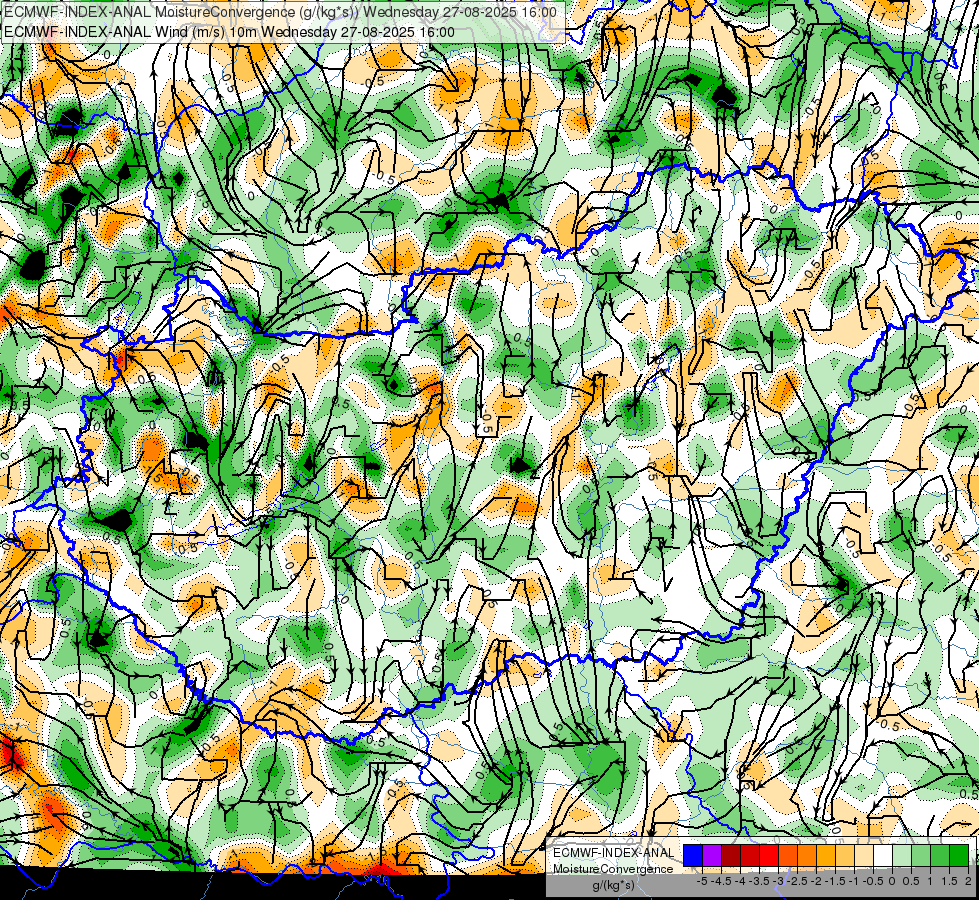Select the white legend color swatch
Image resolution: width=979 pixels, height=900 pixels.
(883, 855)
